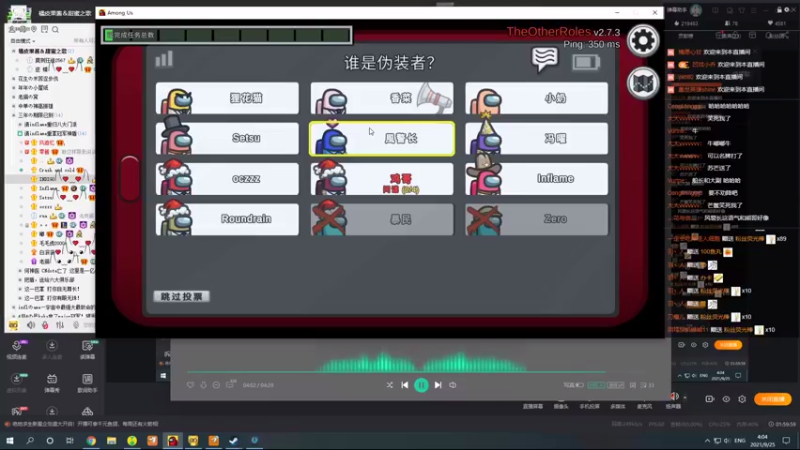This screenshot has height=450, width=800.
Task: Select 多媒体 source tab
Action: [617, 407]
